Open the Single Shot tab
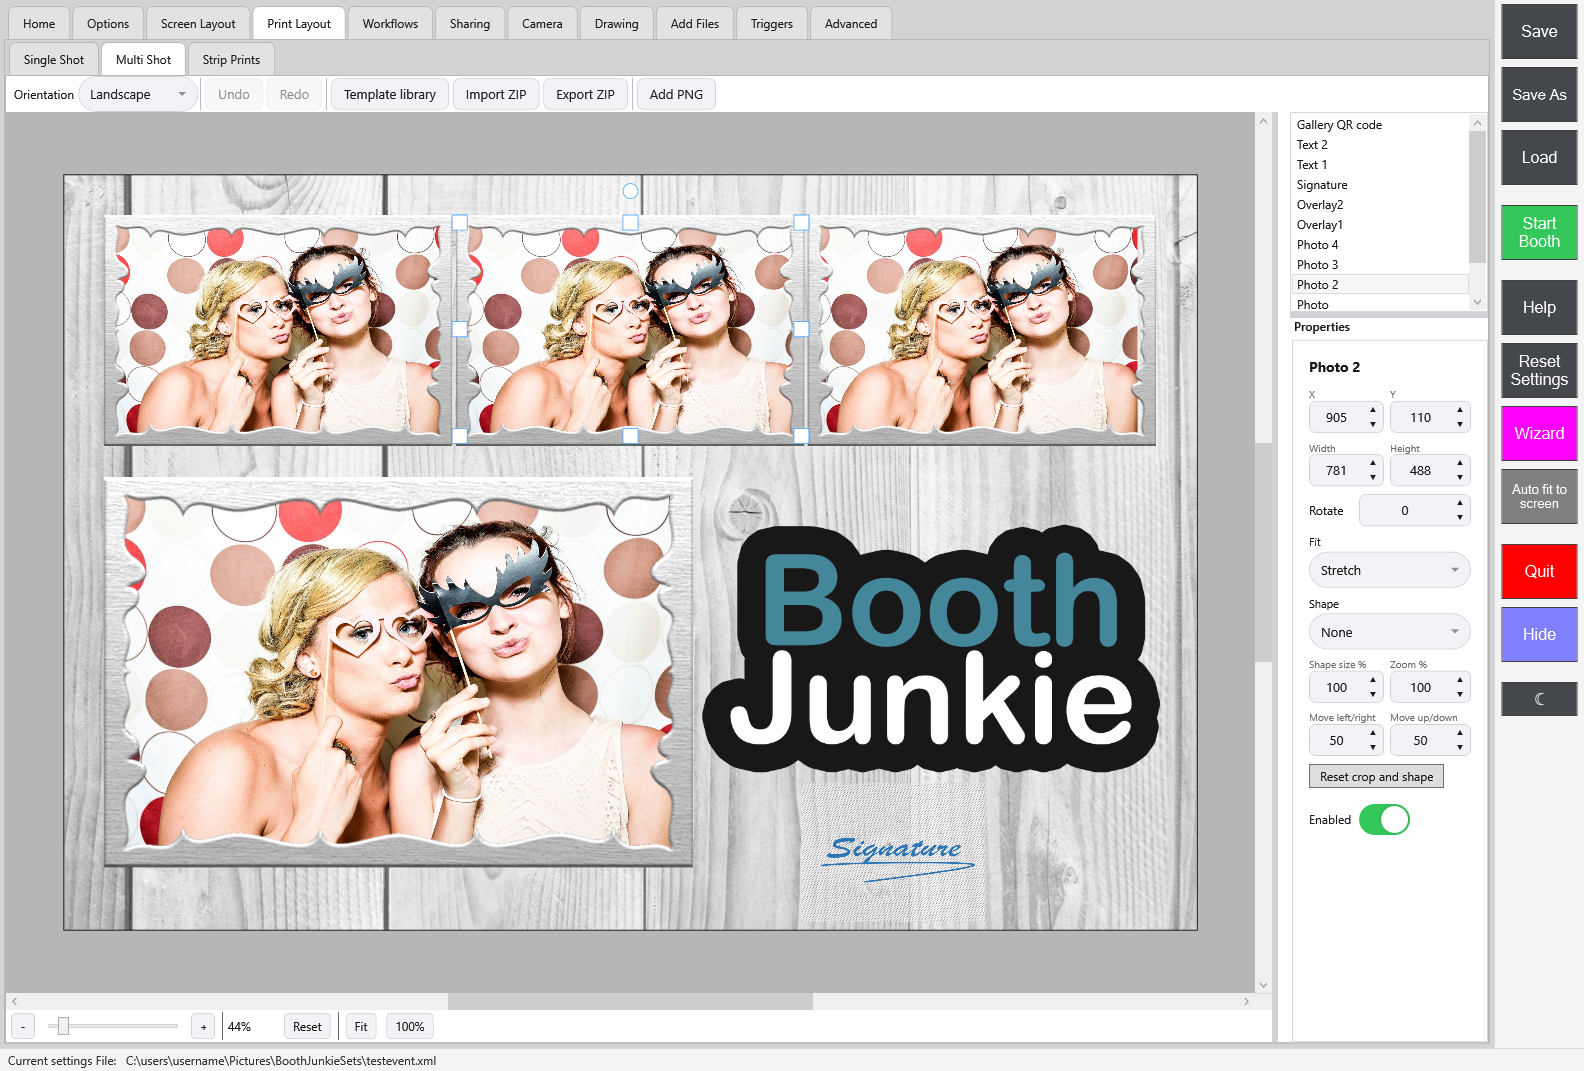1584x1071 pixels. 54,60
